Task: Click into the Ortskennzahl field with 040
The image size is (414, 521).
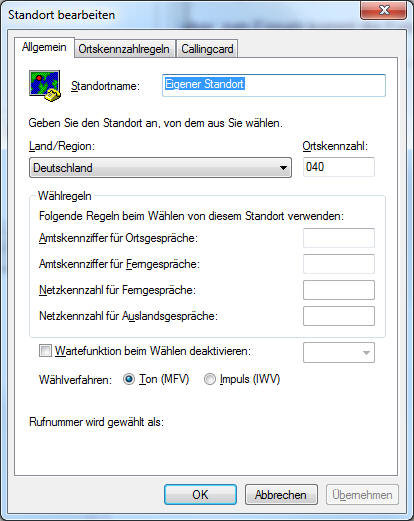Action: (339, 167)
